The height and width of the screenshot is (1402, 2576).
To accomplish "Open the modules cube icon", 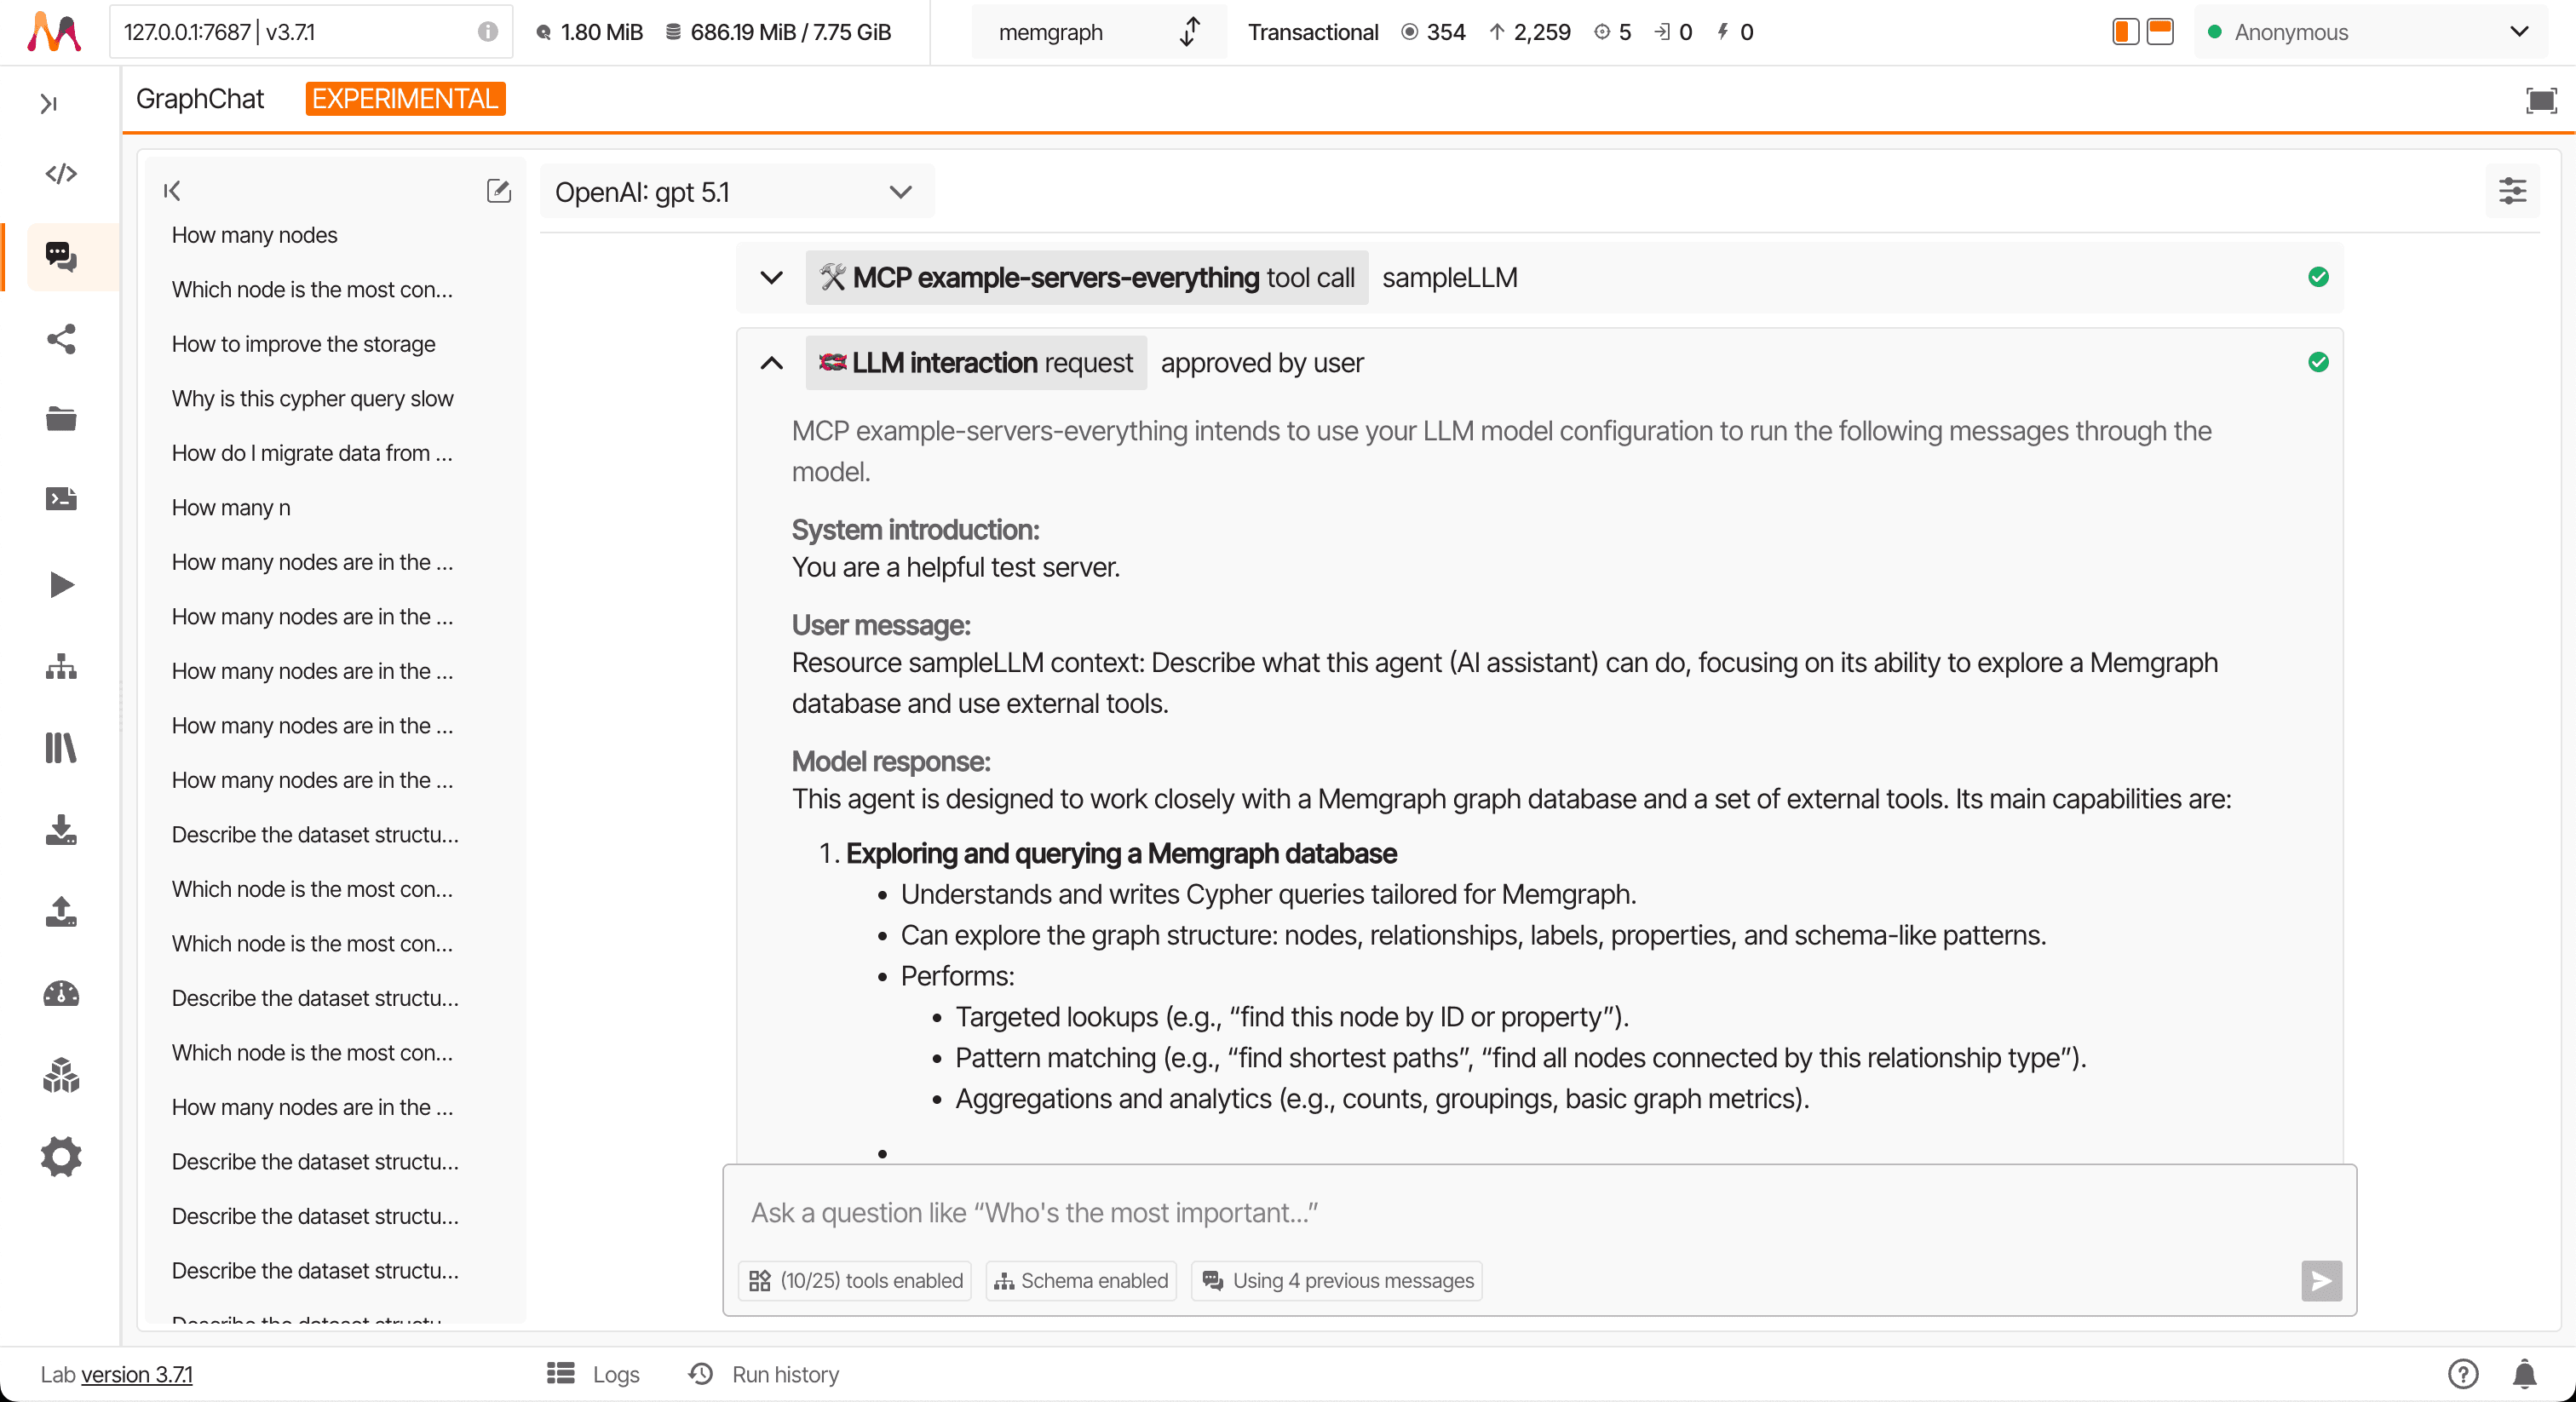I will (61, 1074).
